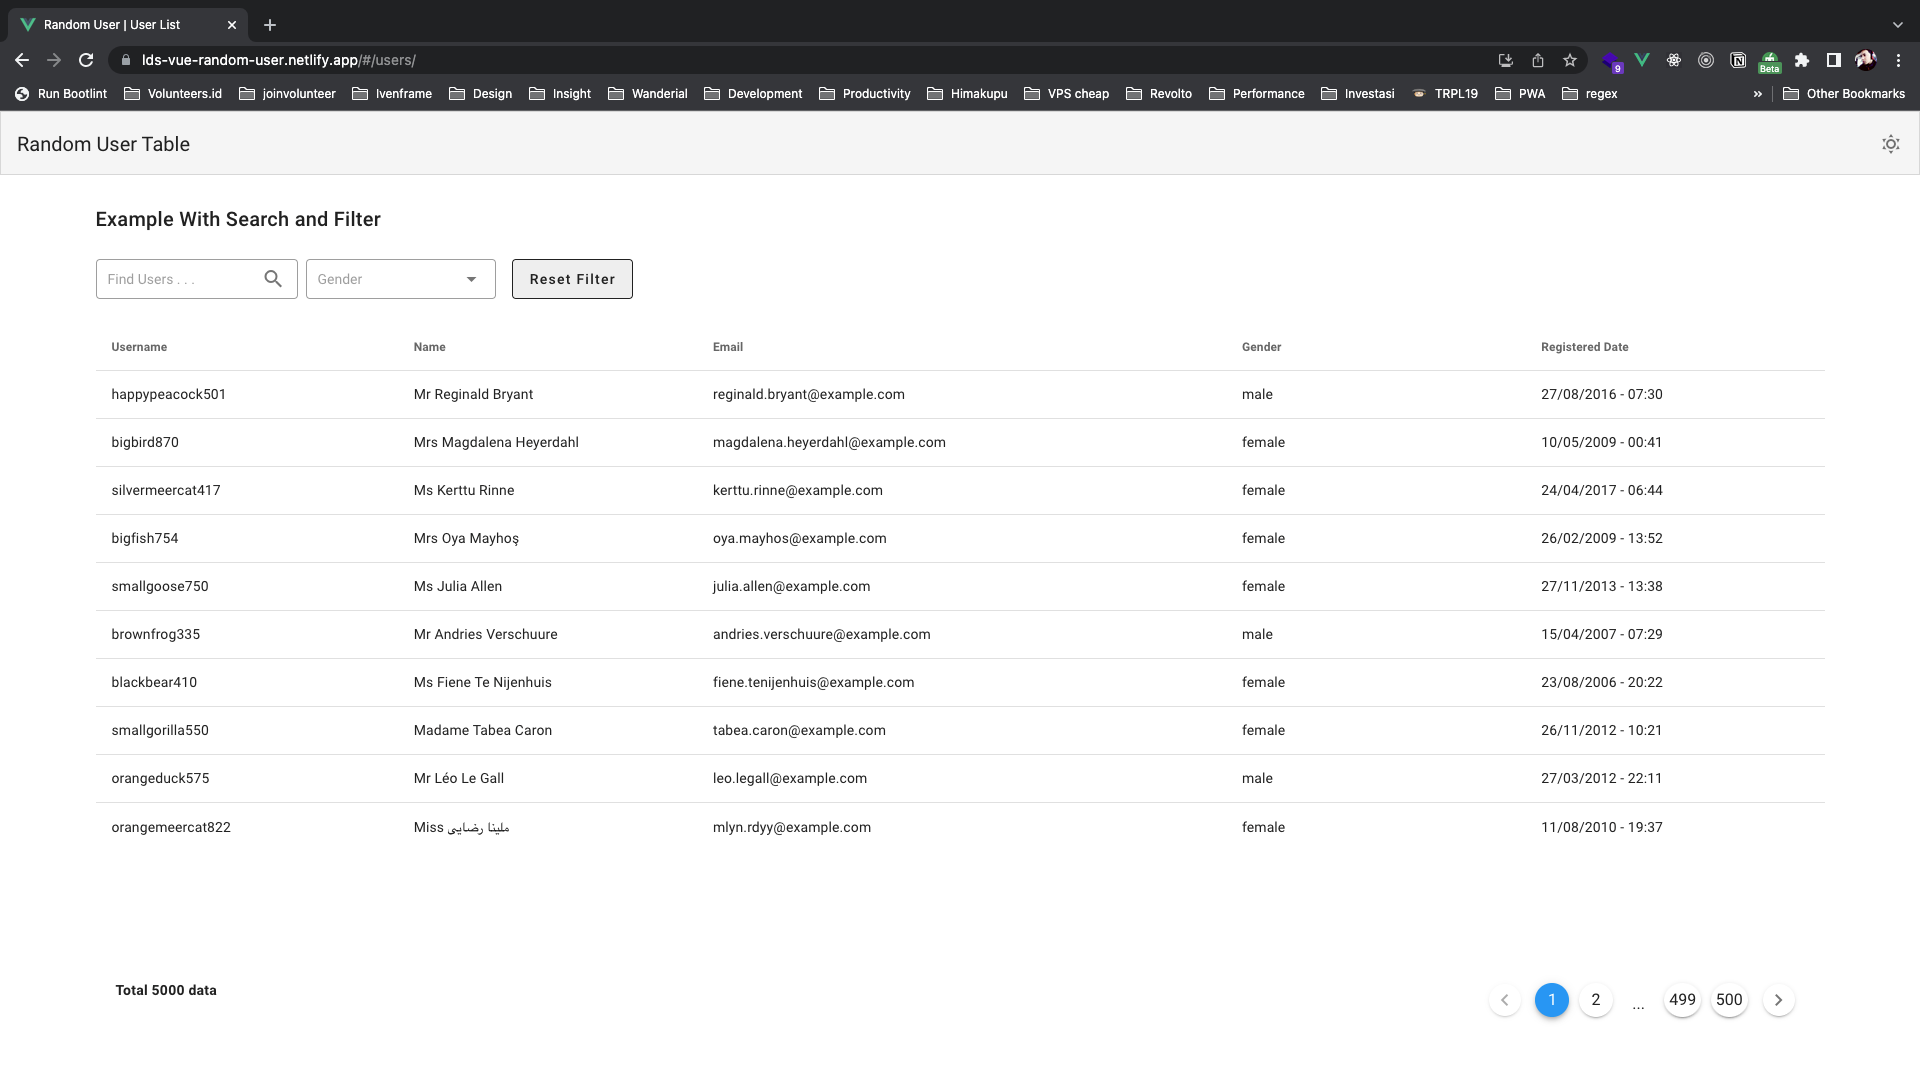Click the Extensions puzzle icon in toolbar

1803,61
